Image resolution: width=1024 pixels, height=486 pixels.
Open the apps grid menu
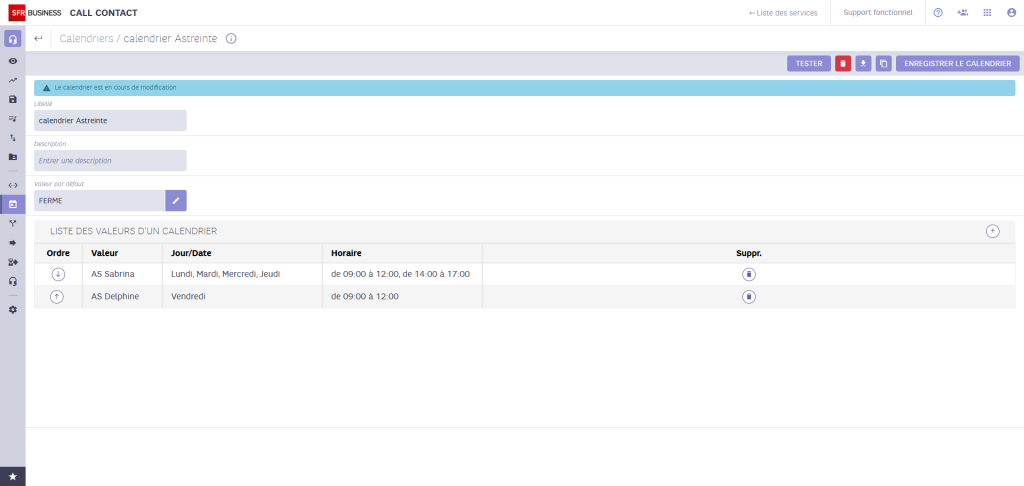click(x=987, y=13)
